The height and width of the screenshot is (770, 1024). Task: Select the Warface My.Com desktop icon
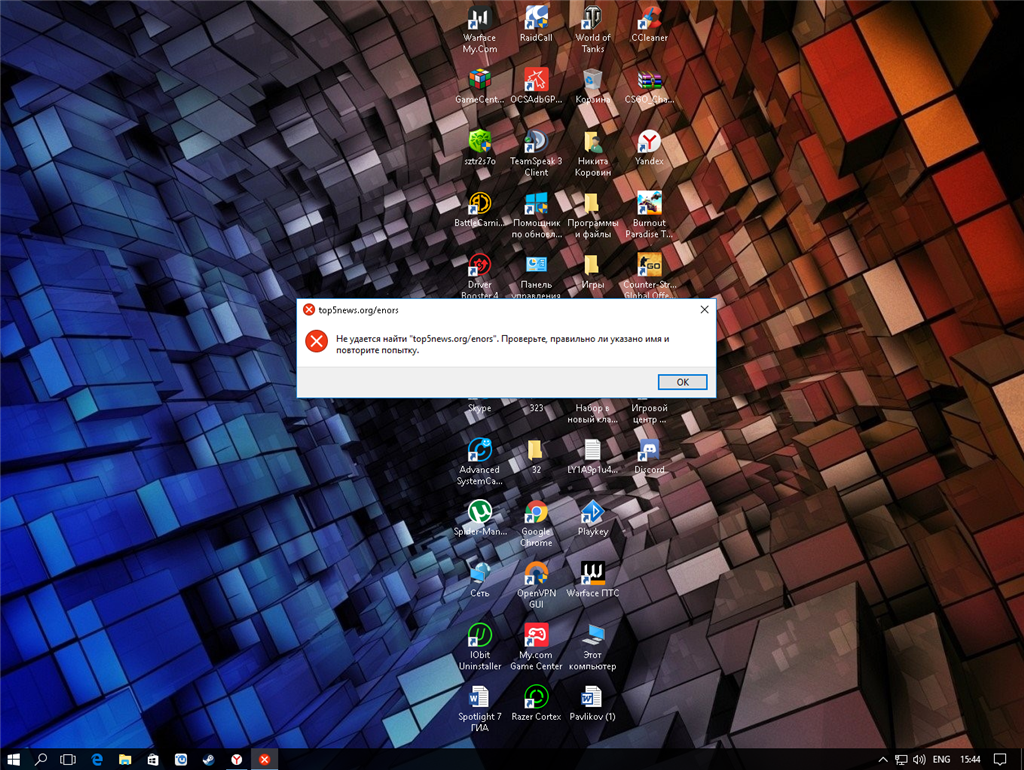(479, 29)
